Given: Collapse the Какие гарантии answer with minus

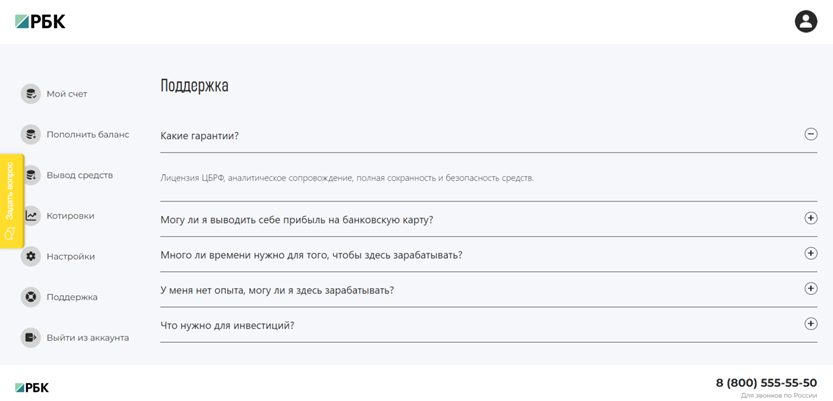Looking at the screenshot, I should pyautogui.click(x=811, y=134).
